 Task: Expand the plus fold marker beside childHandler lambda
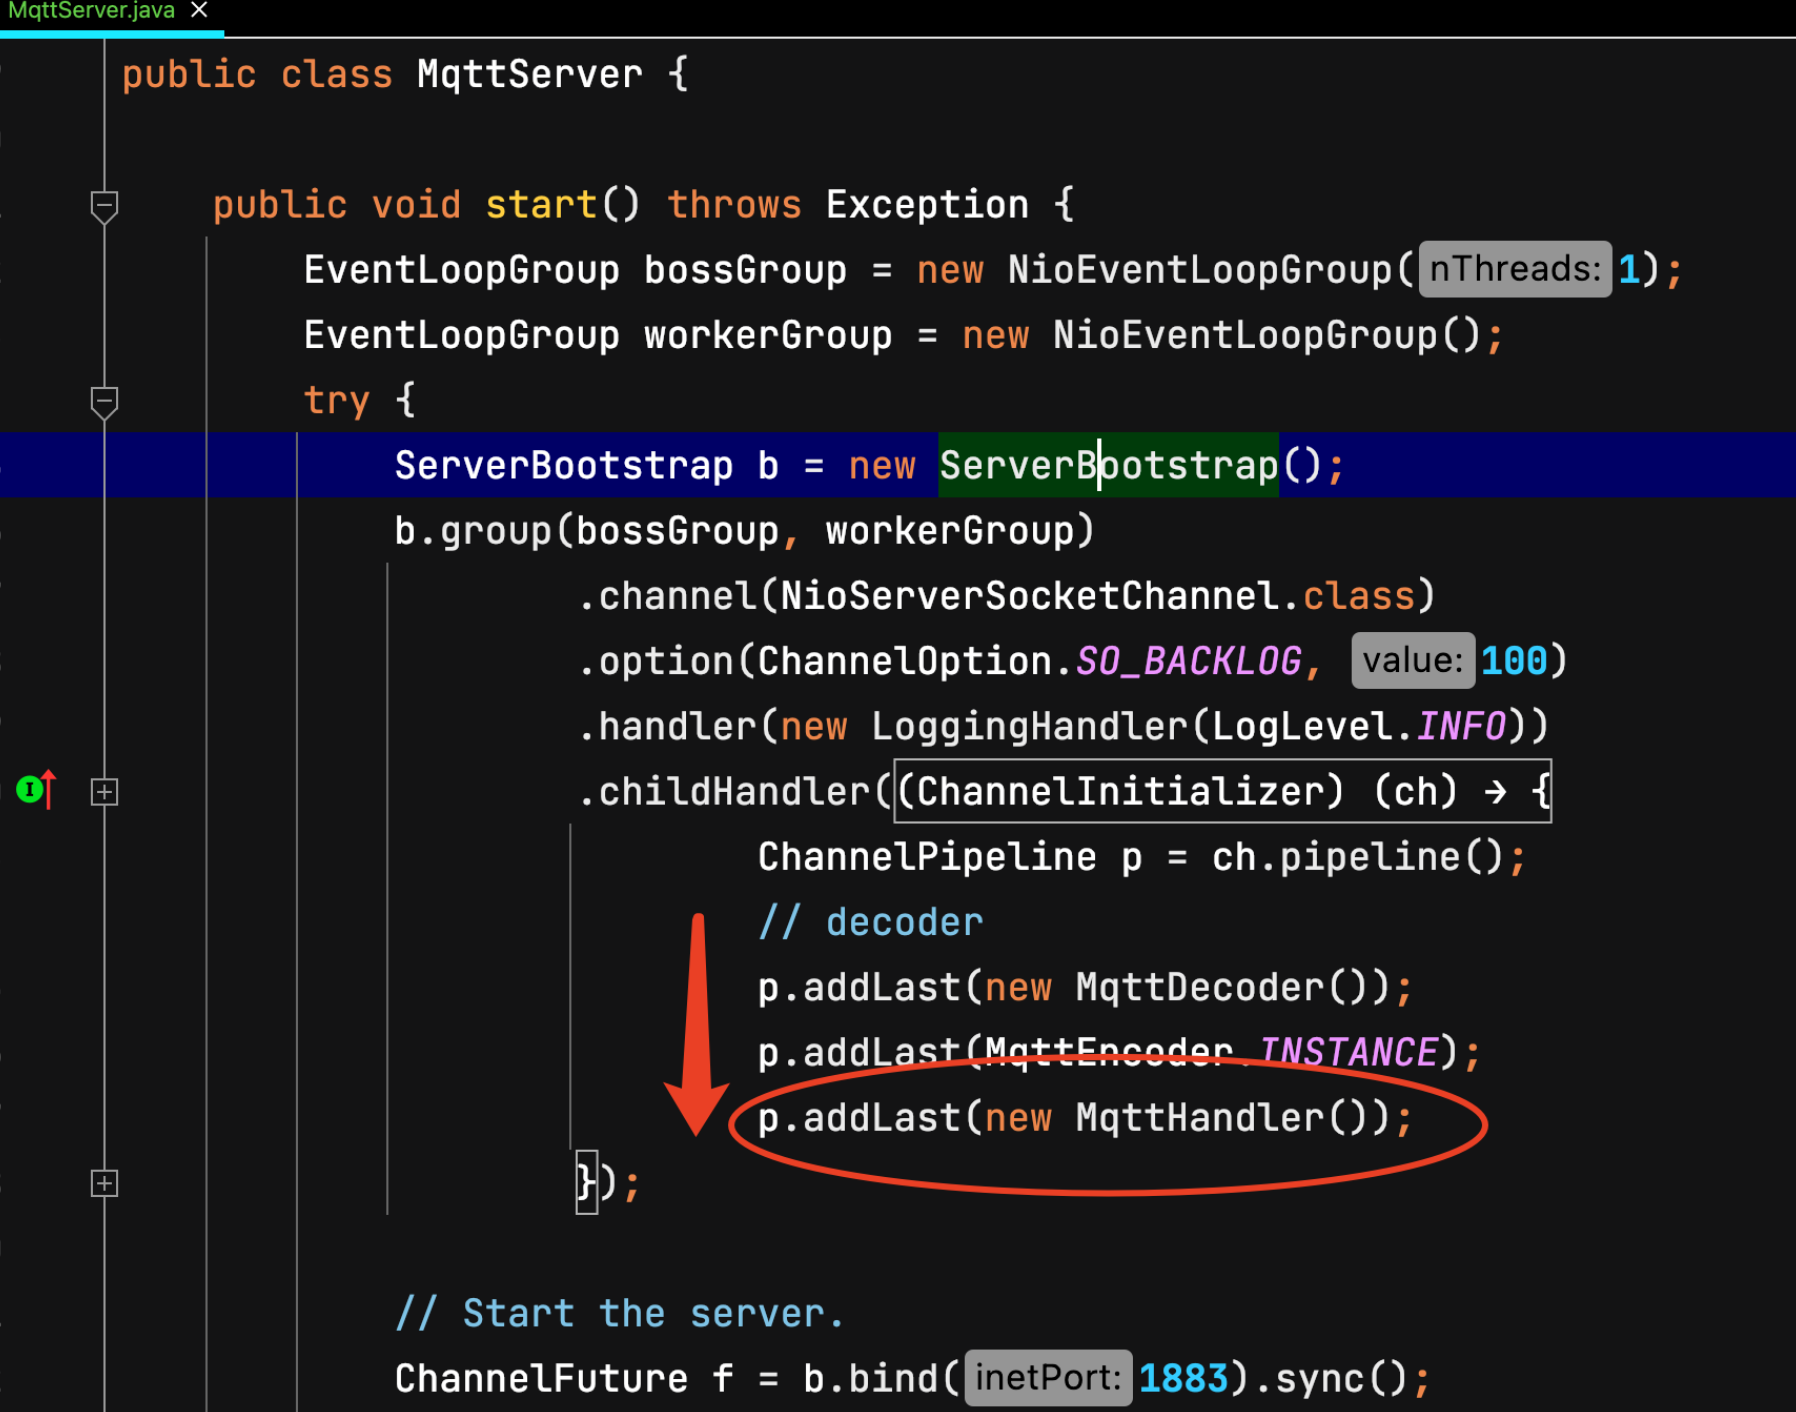point(103,793)
